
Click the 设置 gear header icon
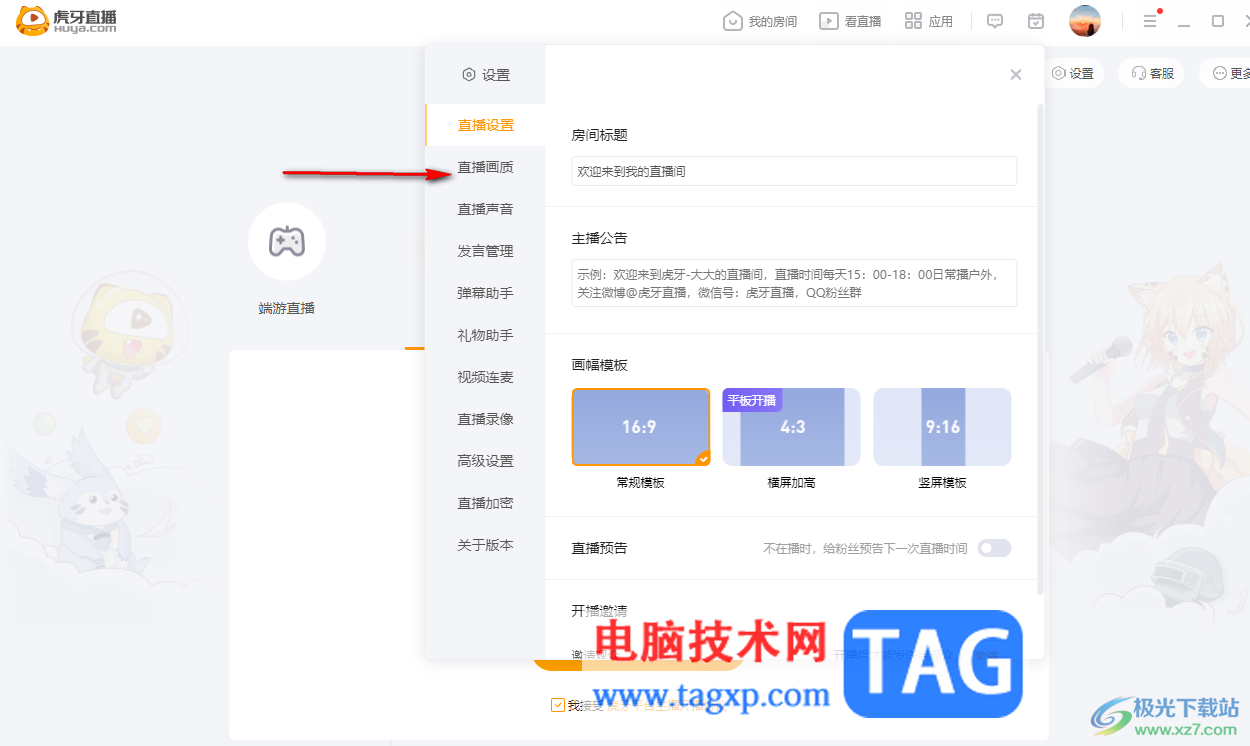point(468,75)
